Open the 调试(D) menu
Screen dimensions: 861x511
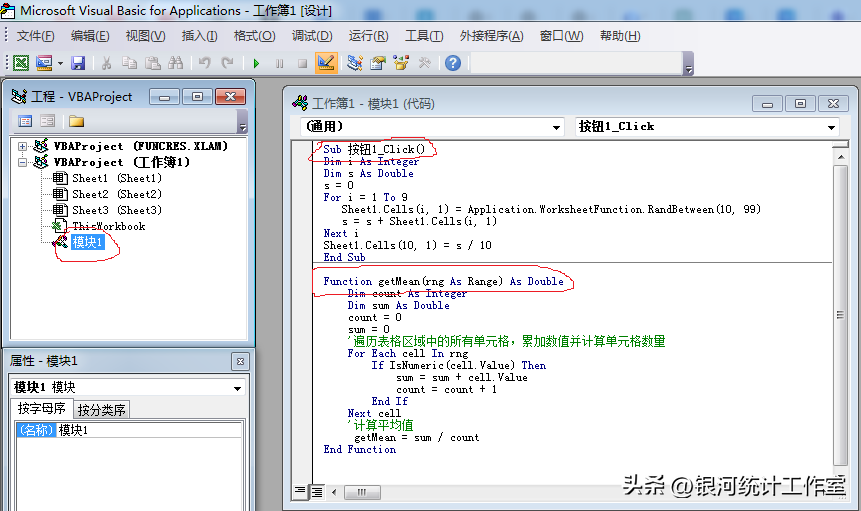click(312, 36)
